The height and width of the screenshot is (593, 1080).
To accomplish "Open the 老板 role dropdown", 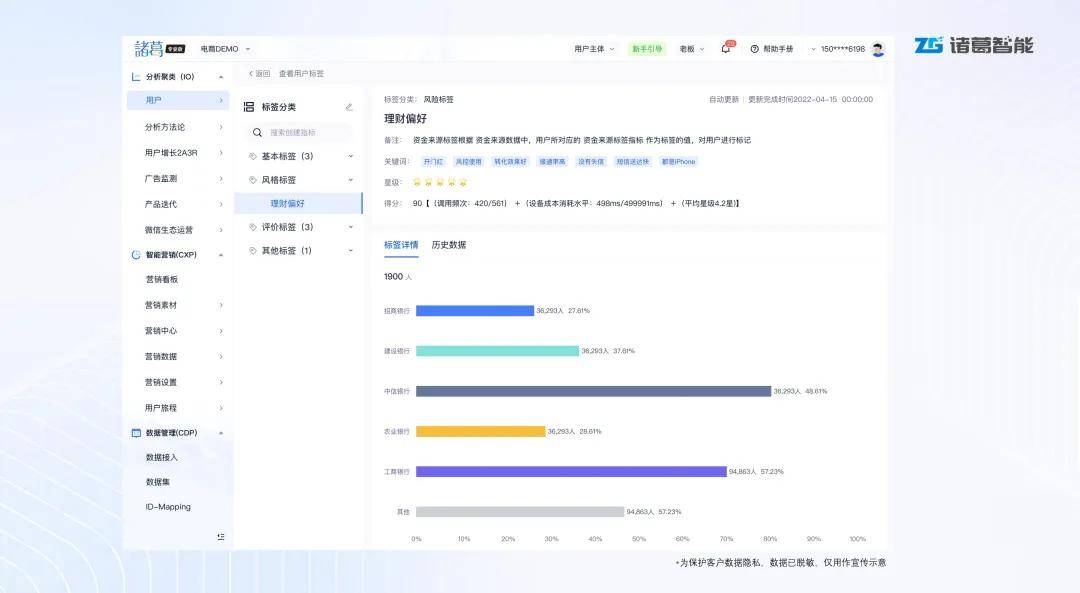I will tap(692, 49).
